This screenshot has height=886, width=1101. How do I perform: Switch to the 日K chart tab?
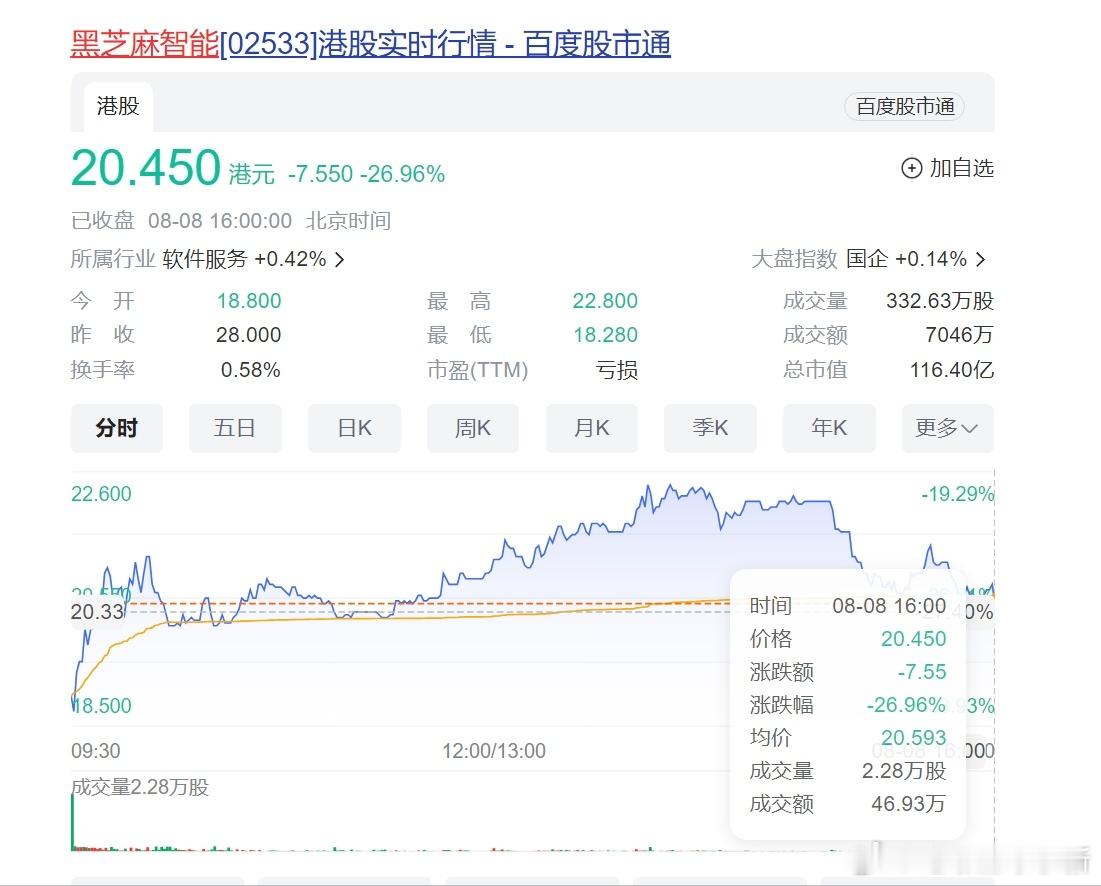tap(354, 428)
